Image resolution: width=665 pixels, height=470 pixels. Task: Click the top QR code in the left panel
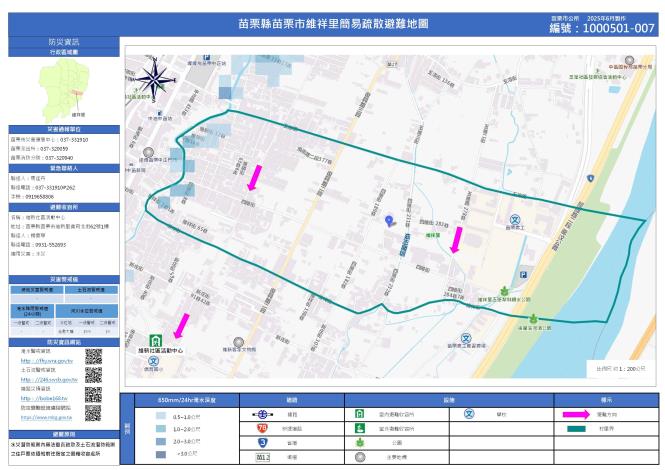pos(93,356)
